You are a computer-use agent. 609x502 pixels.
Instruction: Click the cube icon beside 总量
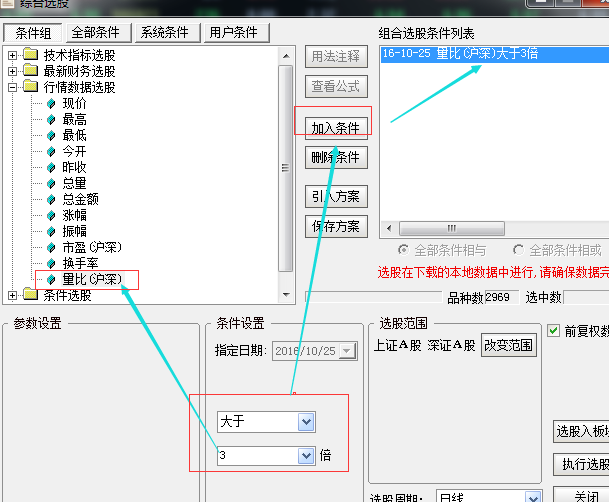[x=51, y=183]
